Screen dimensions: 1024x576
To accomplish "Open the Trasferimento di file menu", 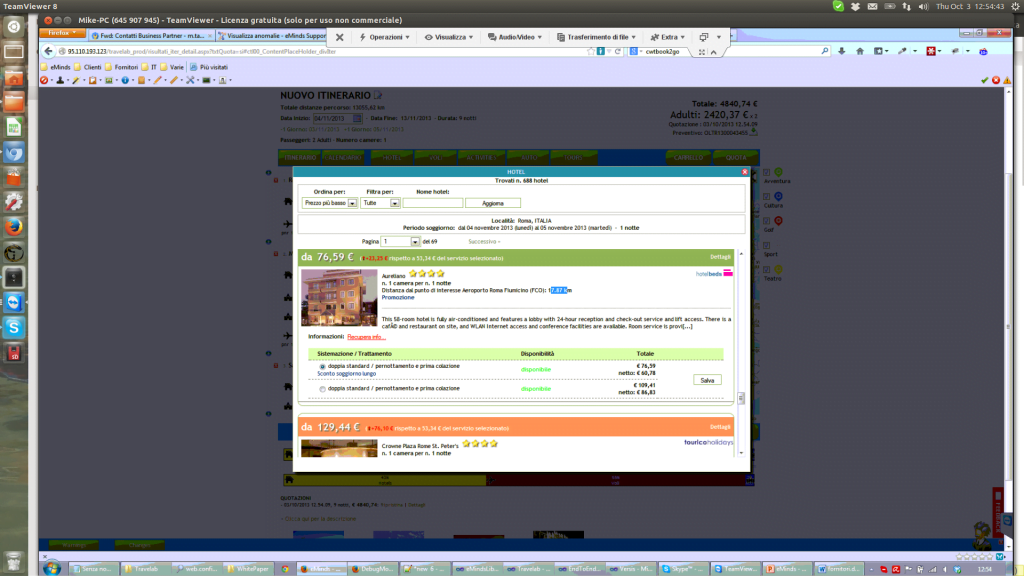I will pos(596,37).
